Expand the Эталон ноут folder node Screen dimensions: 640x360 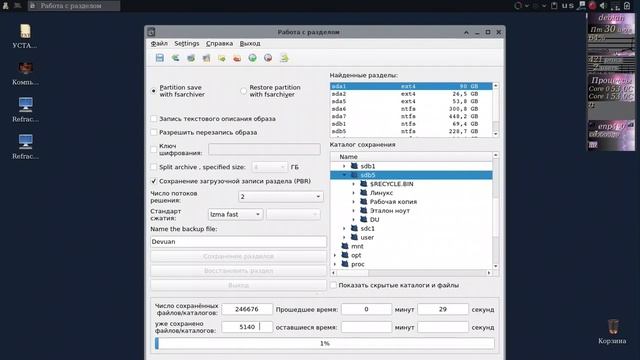353,211
